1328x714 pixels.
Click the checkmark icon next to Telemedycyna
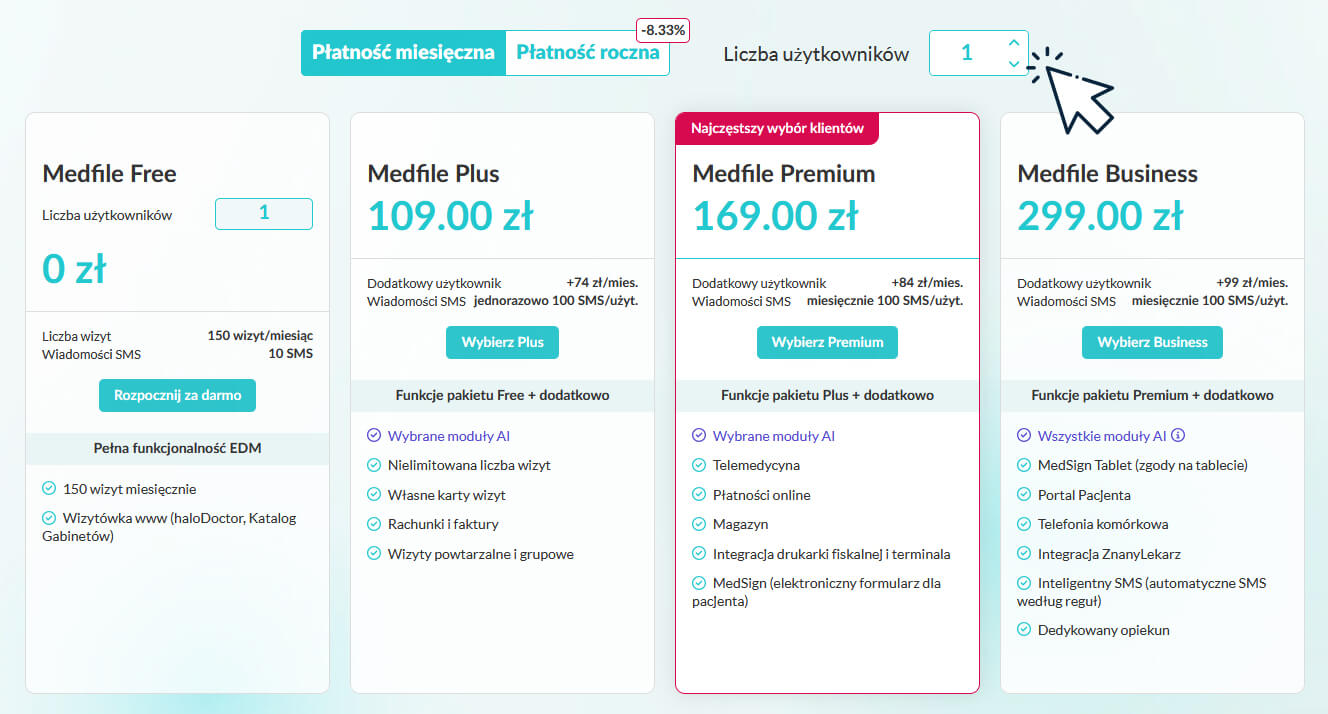click(x=699, y=465)
